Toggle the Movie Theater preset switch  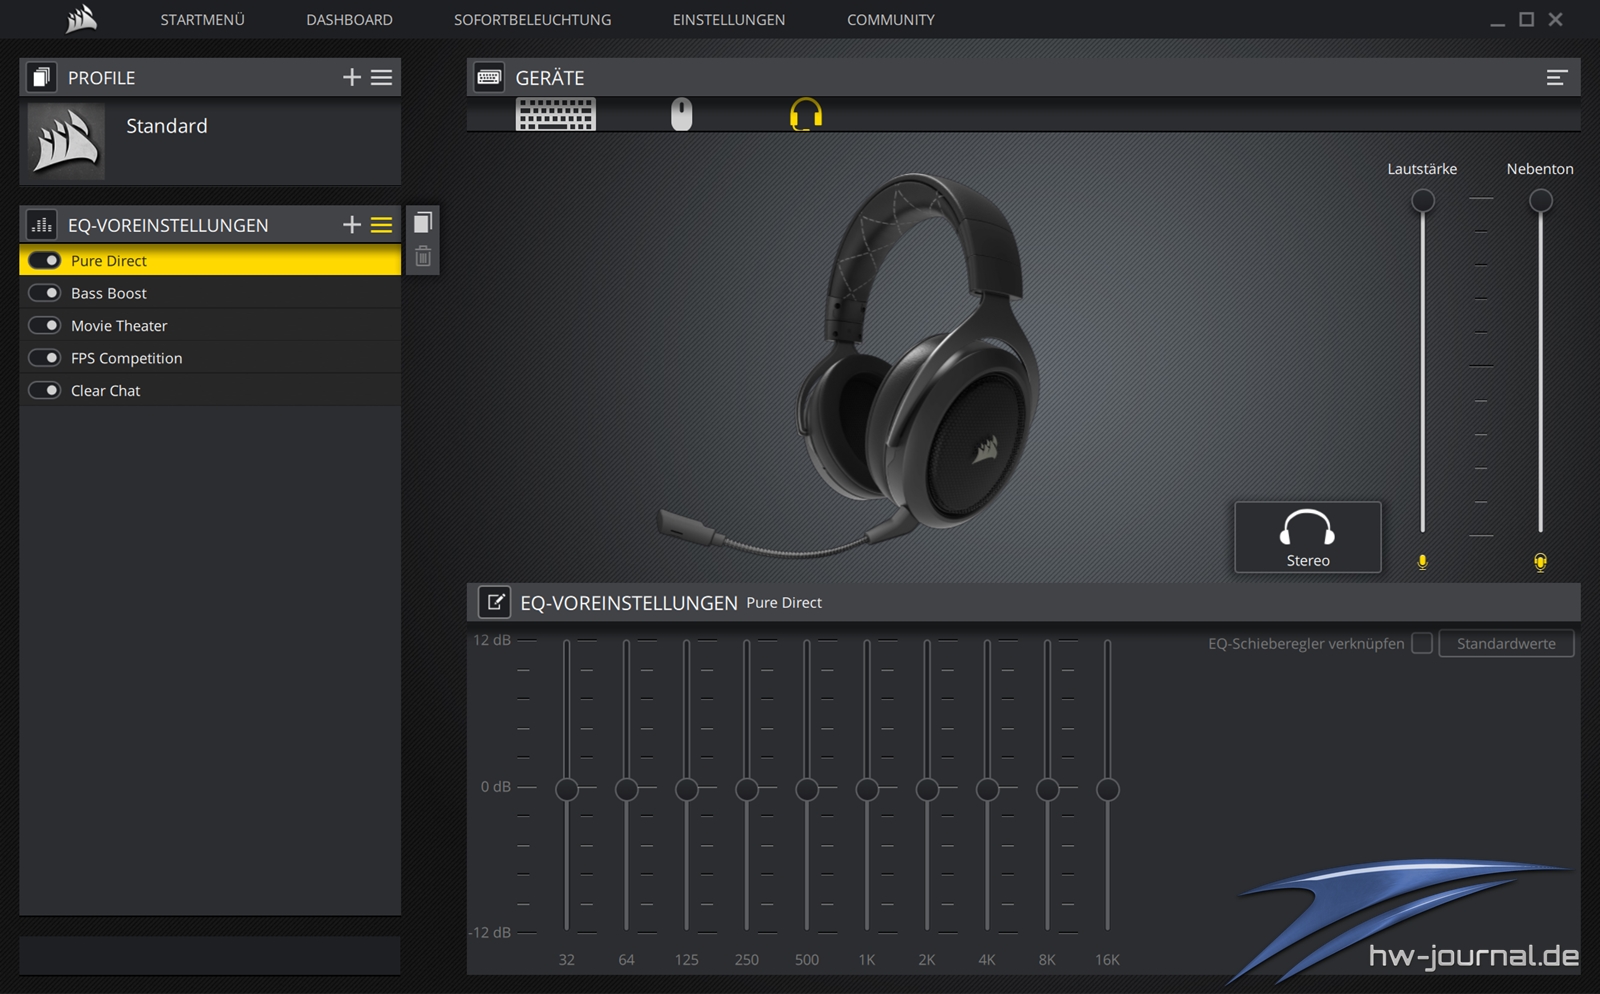[45, 325]
